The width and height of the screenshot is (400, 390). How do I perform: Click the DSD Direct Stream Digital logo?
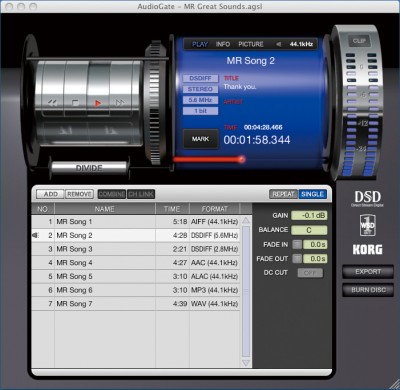tap(367, 198)
